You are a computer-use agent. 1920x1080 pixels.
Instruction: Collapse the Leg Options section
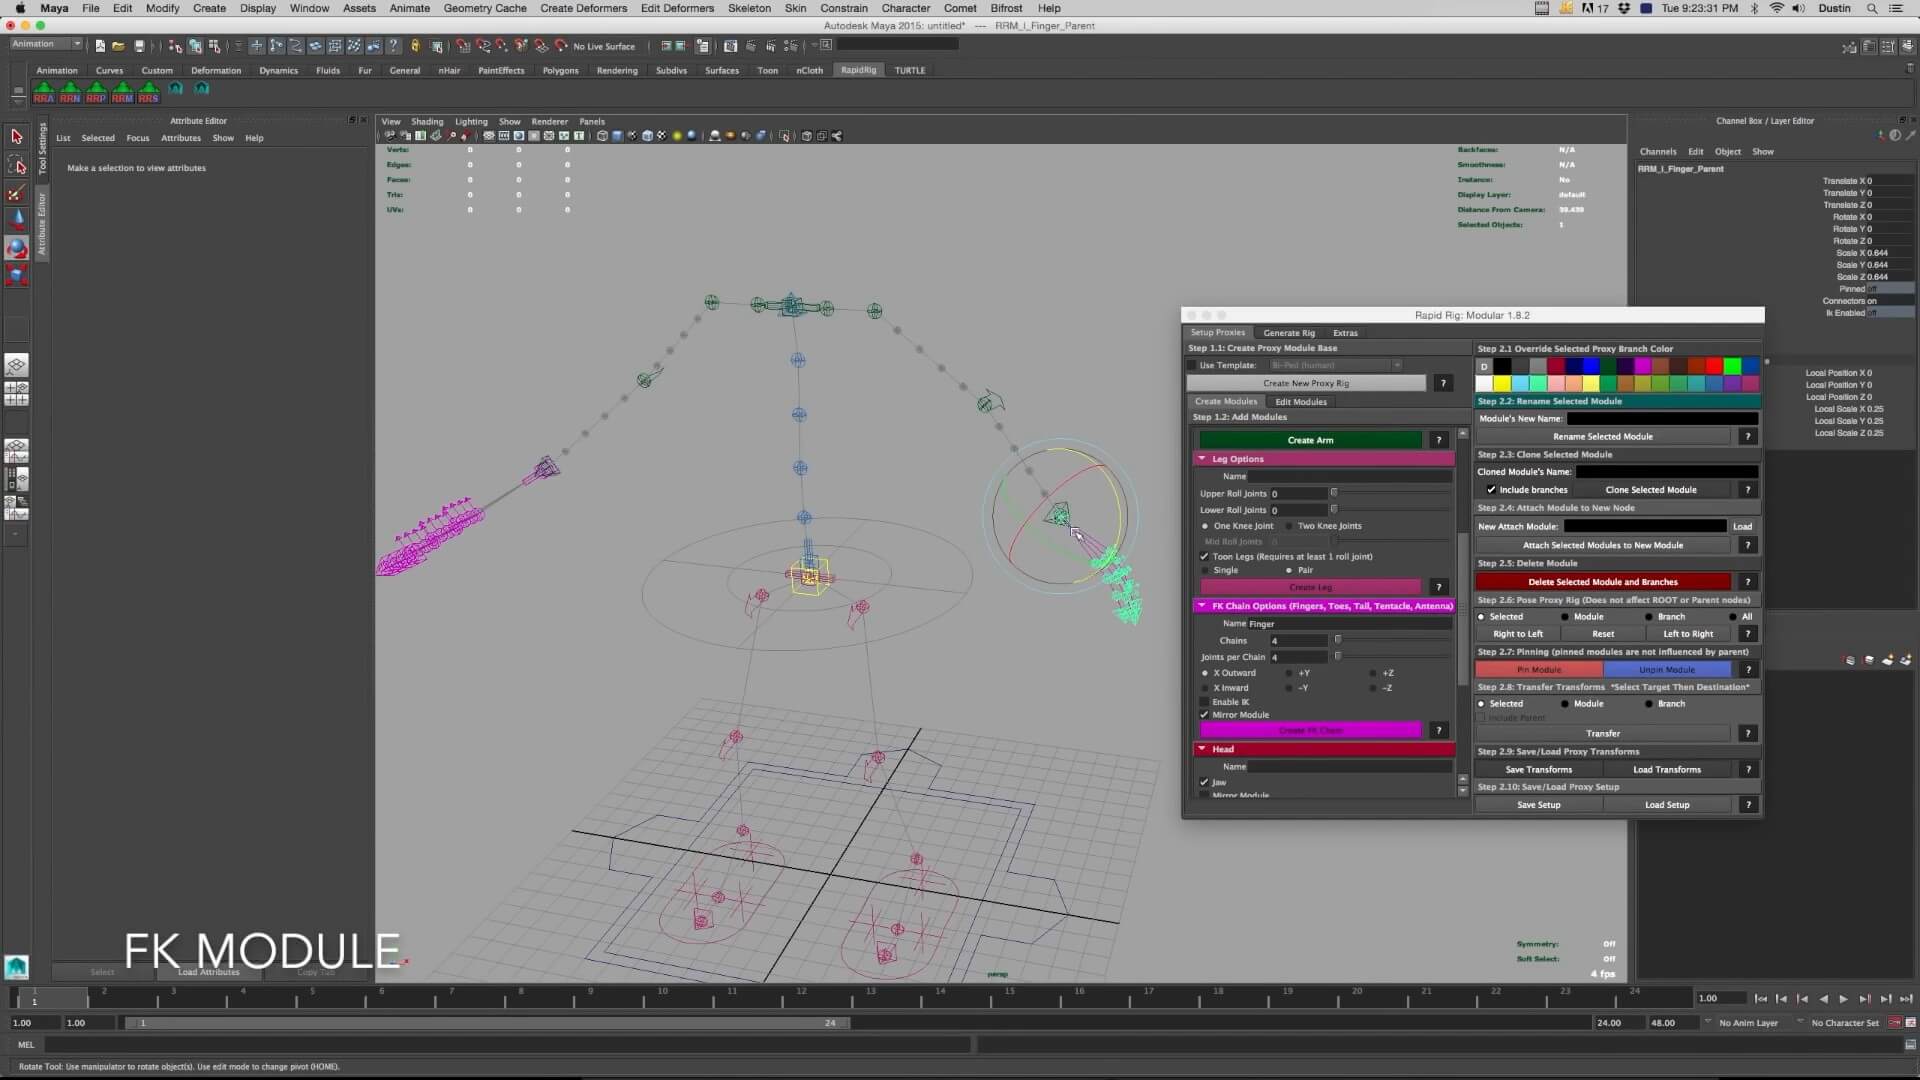(1202, 459)
